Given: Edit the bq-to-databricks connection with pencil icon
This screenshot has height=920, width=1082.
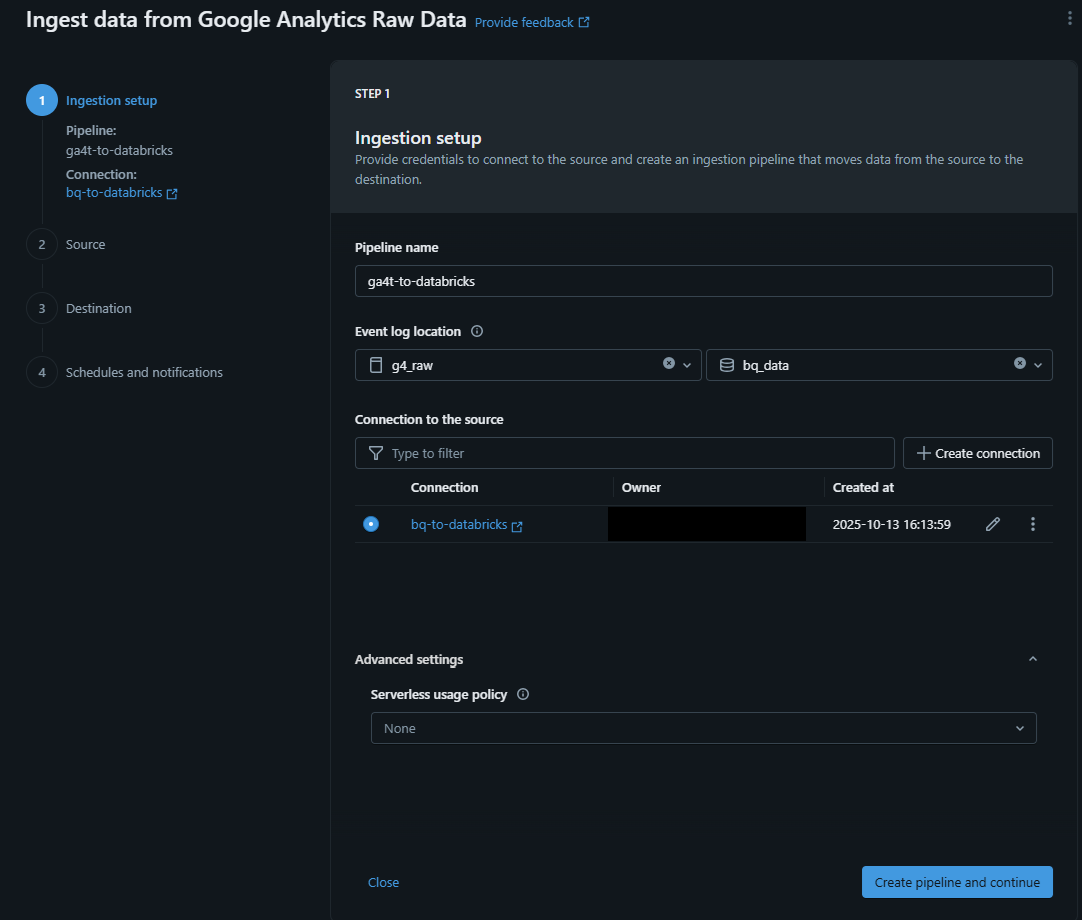Looking at the screenshot, I should pos(992,525).
